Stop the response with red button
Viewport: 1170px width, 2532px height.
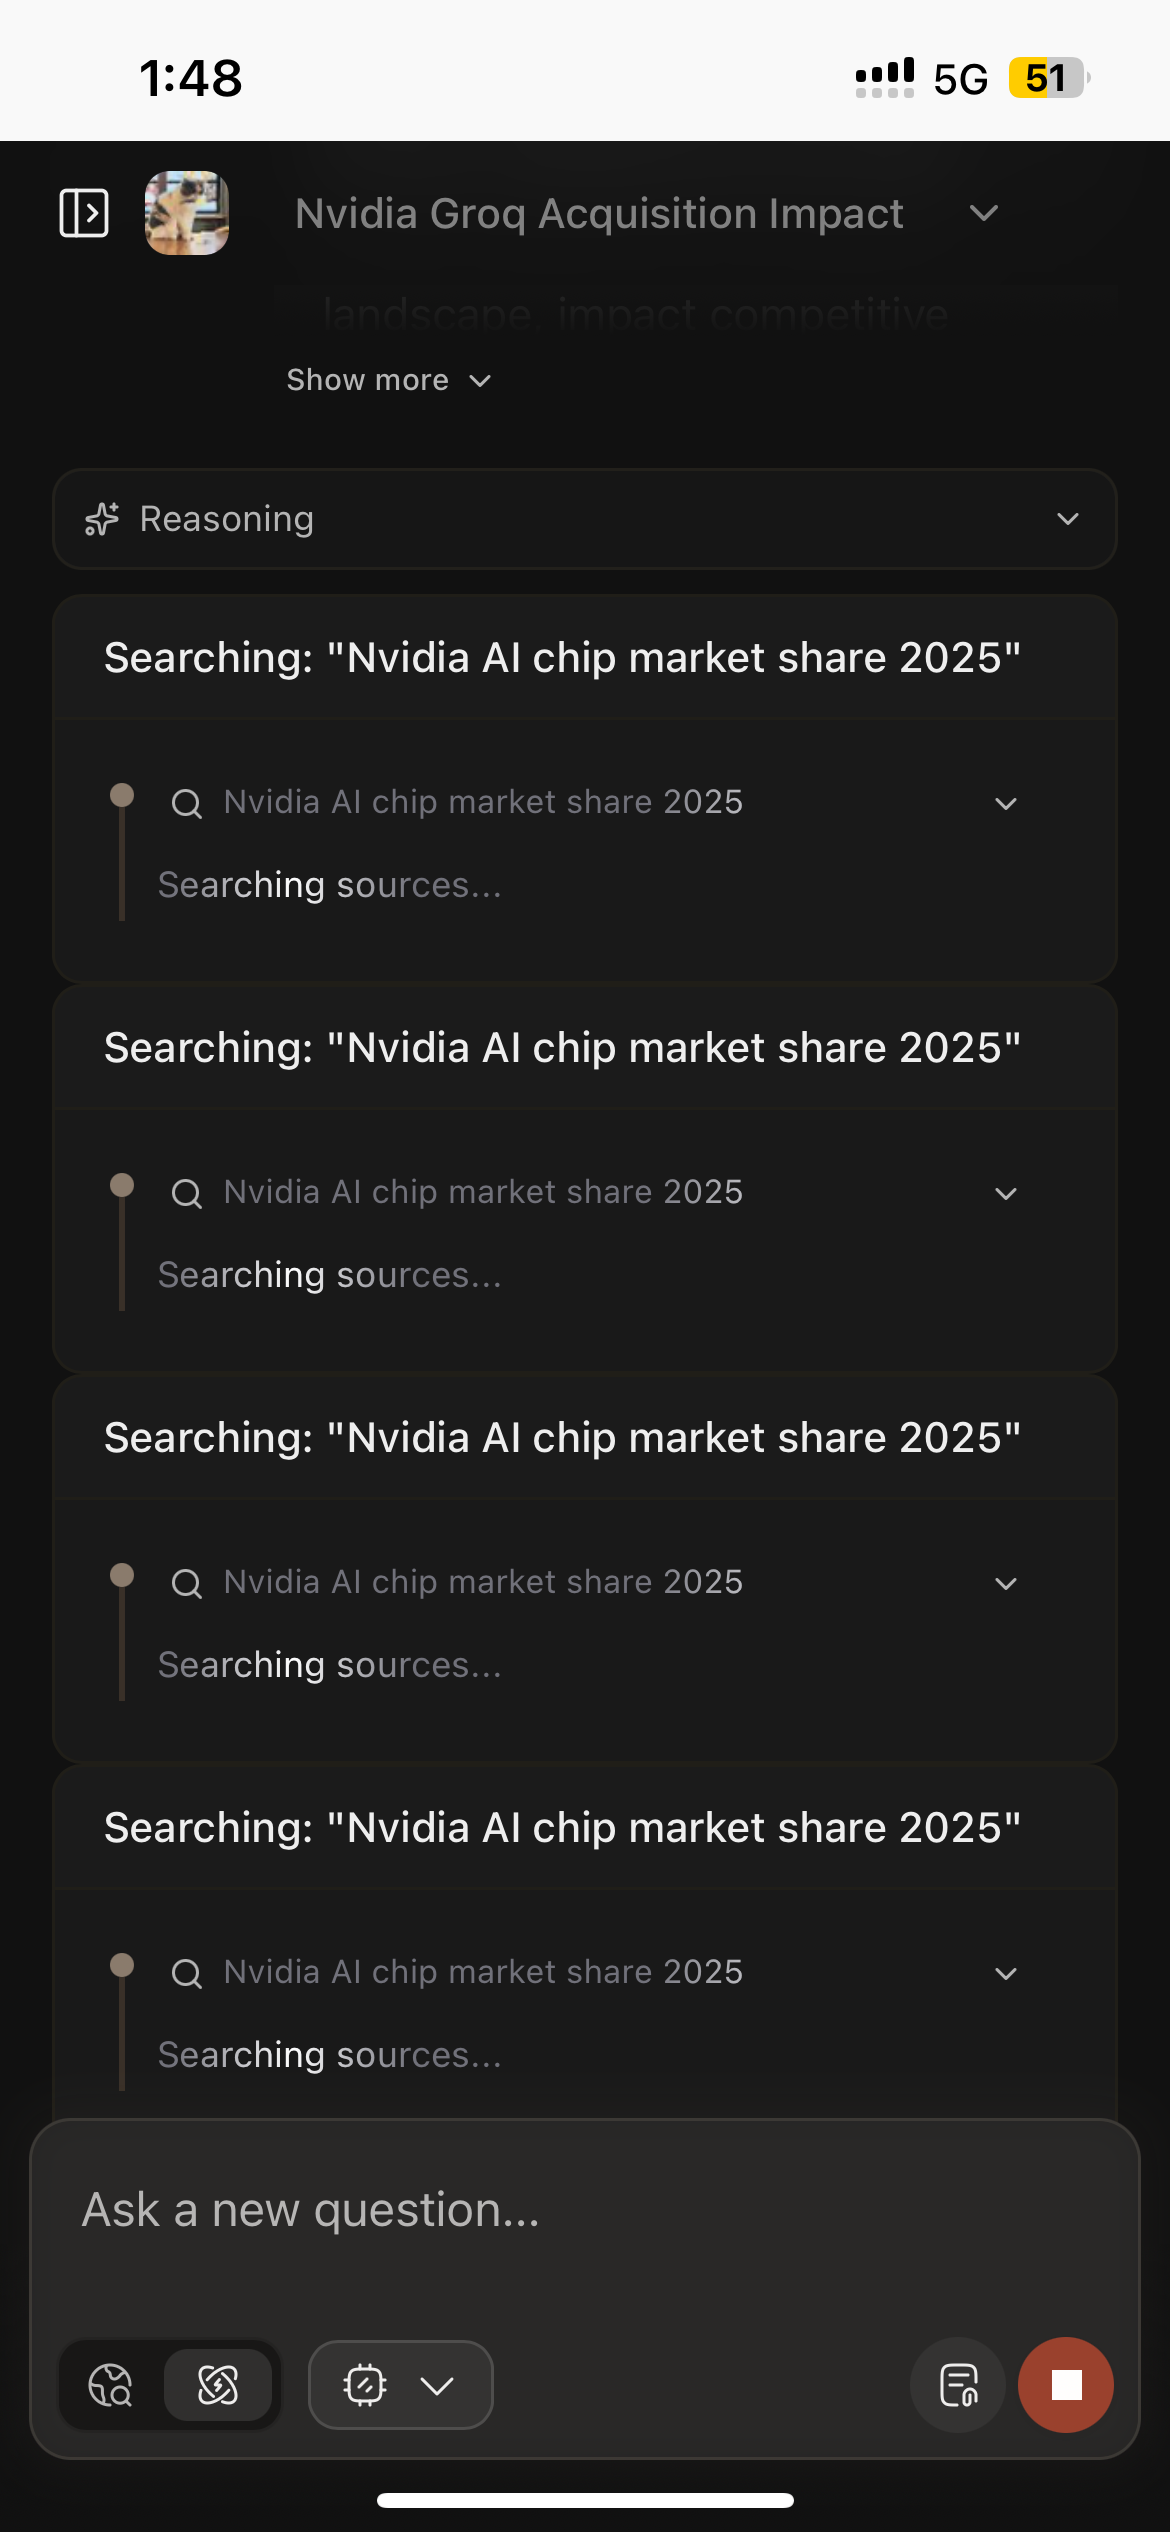(1066, 2385)
